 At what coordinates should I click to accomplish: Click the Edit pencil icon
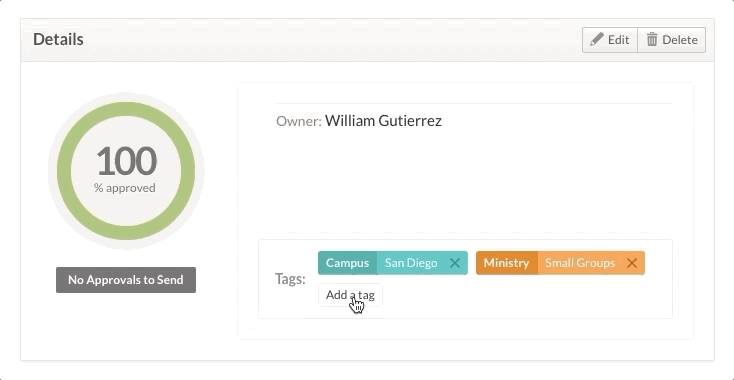[x=596, y=39]
